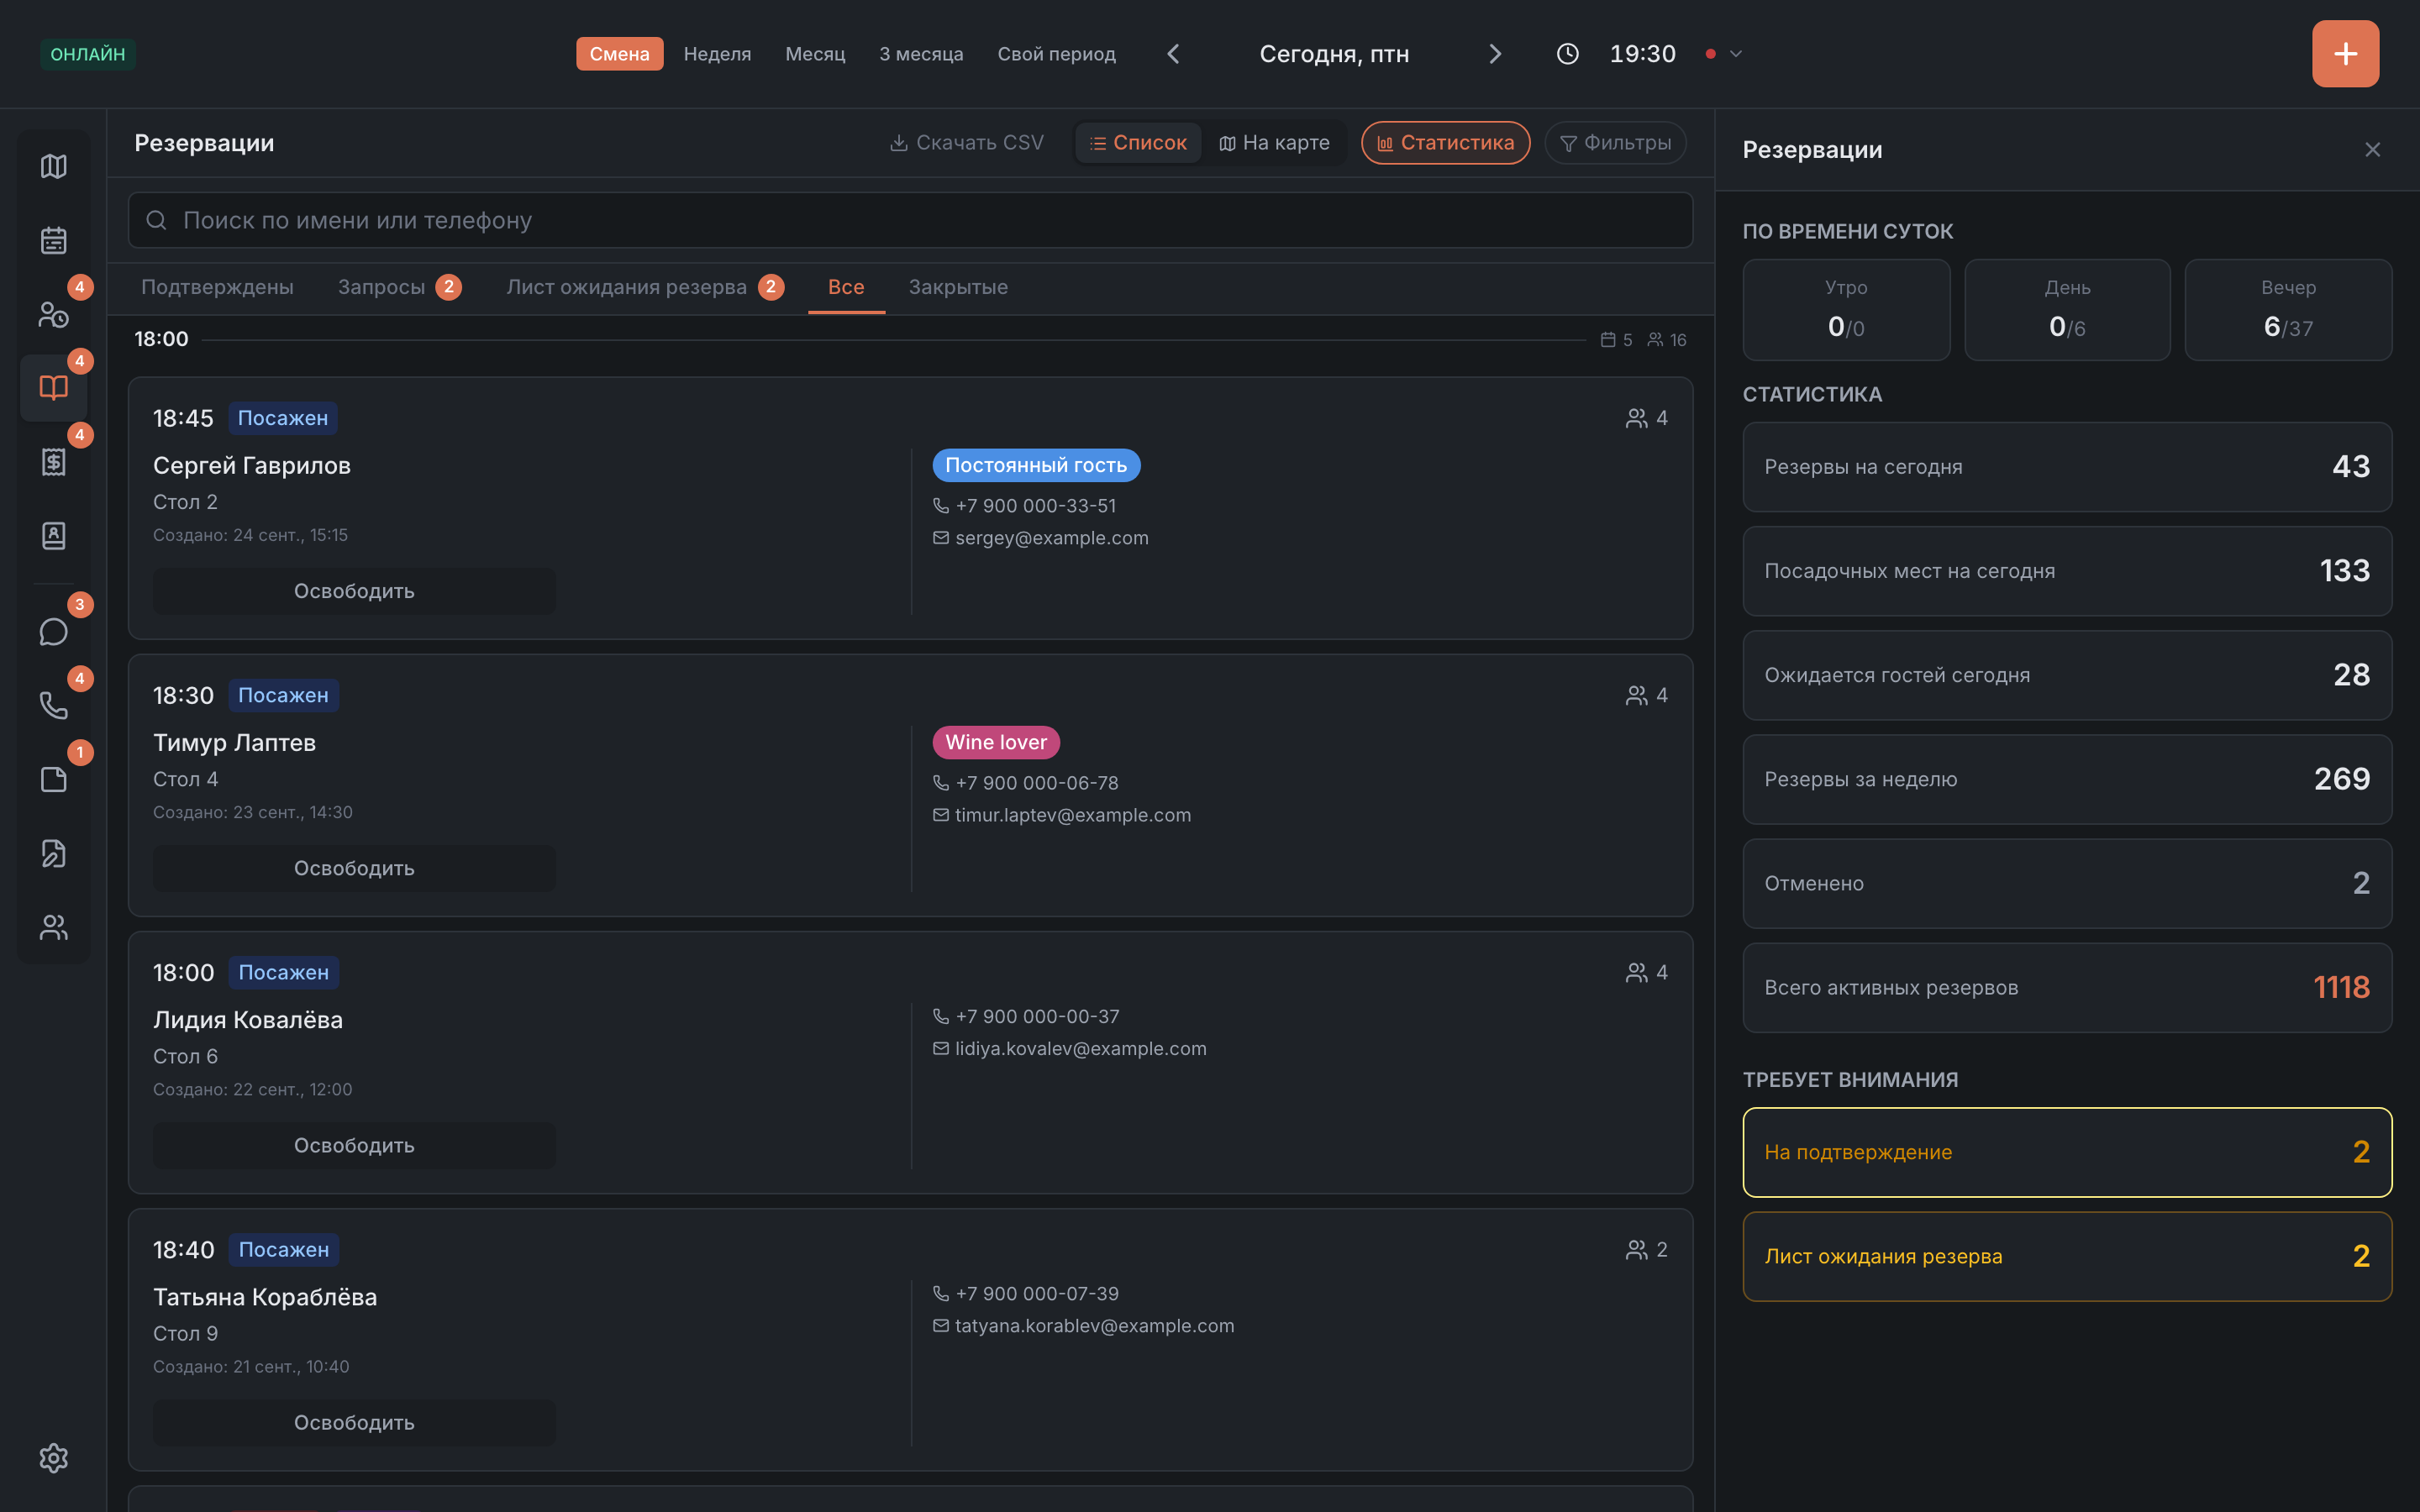Screen dimensions: 2420x1512
Task: Select the Месяц period
Action: [815, 54]
